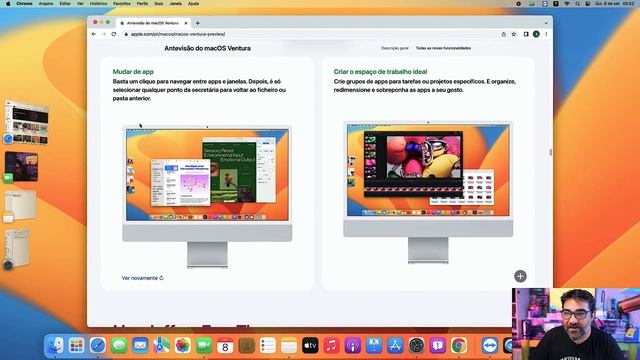Launch FaceTime from the Dock
Screen dimensions: 640x360
[204, 346]
